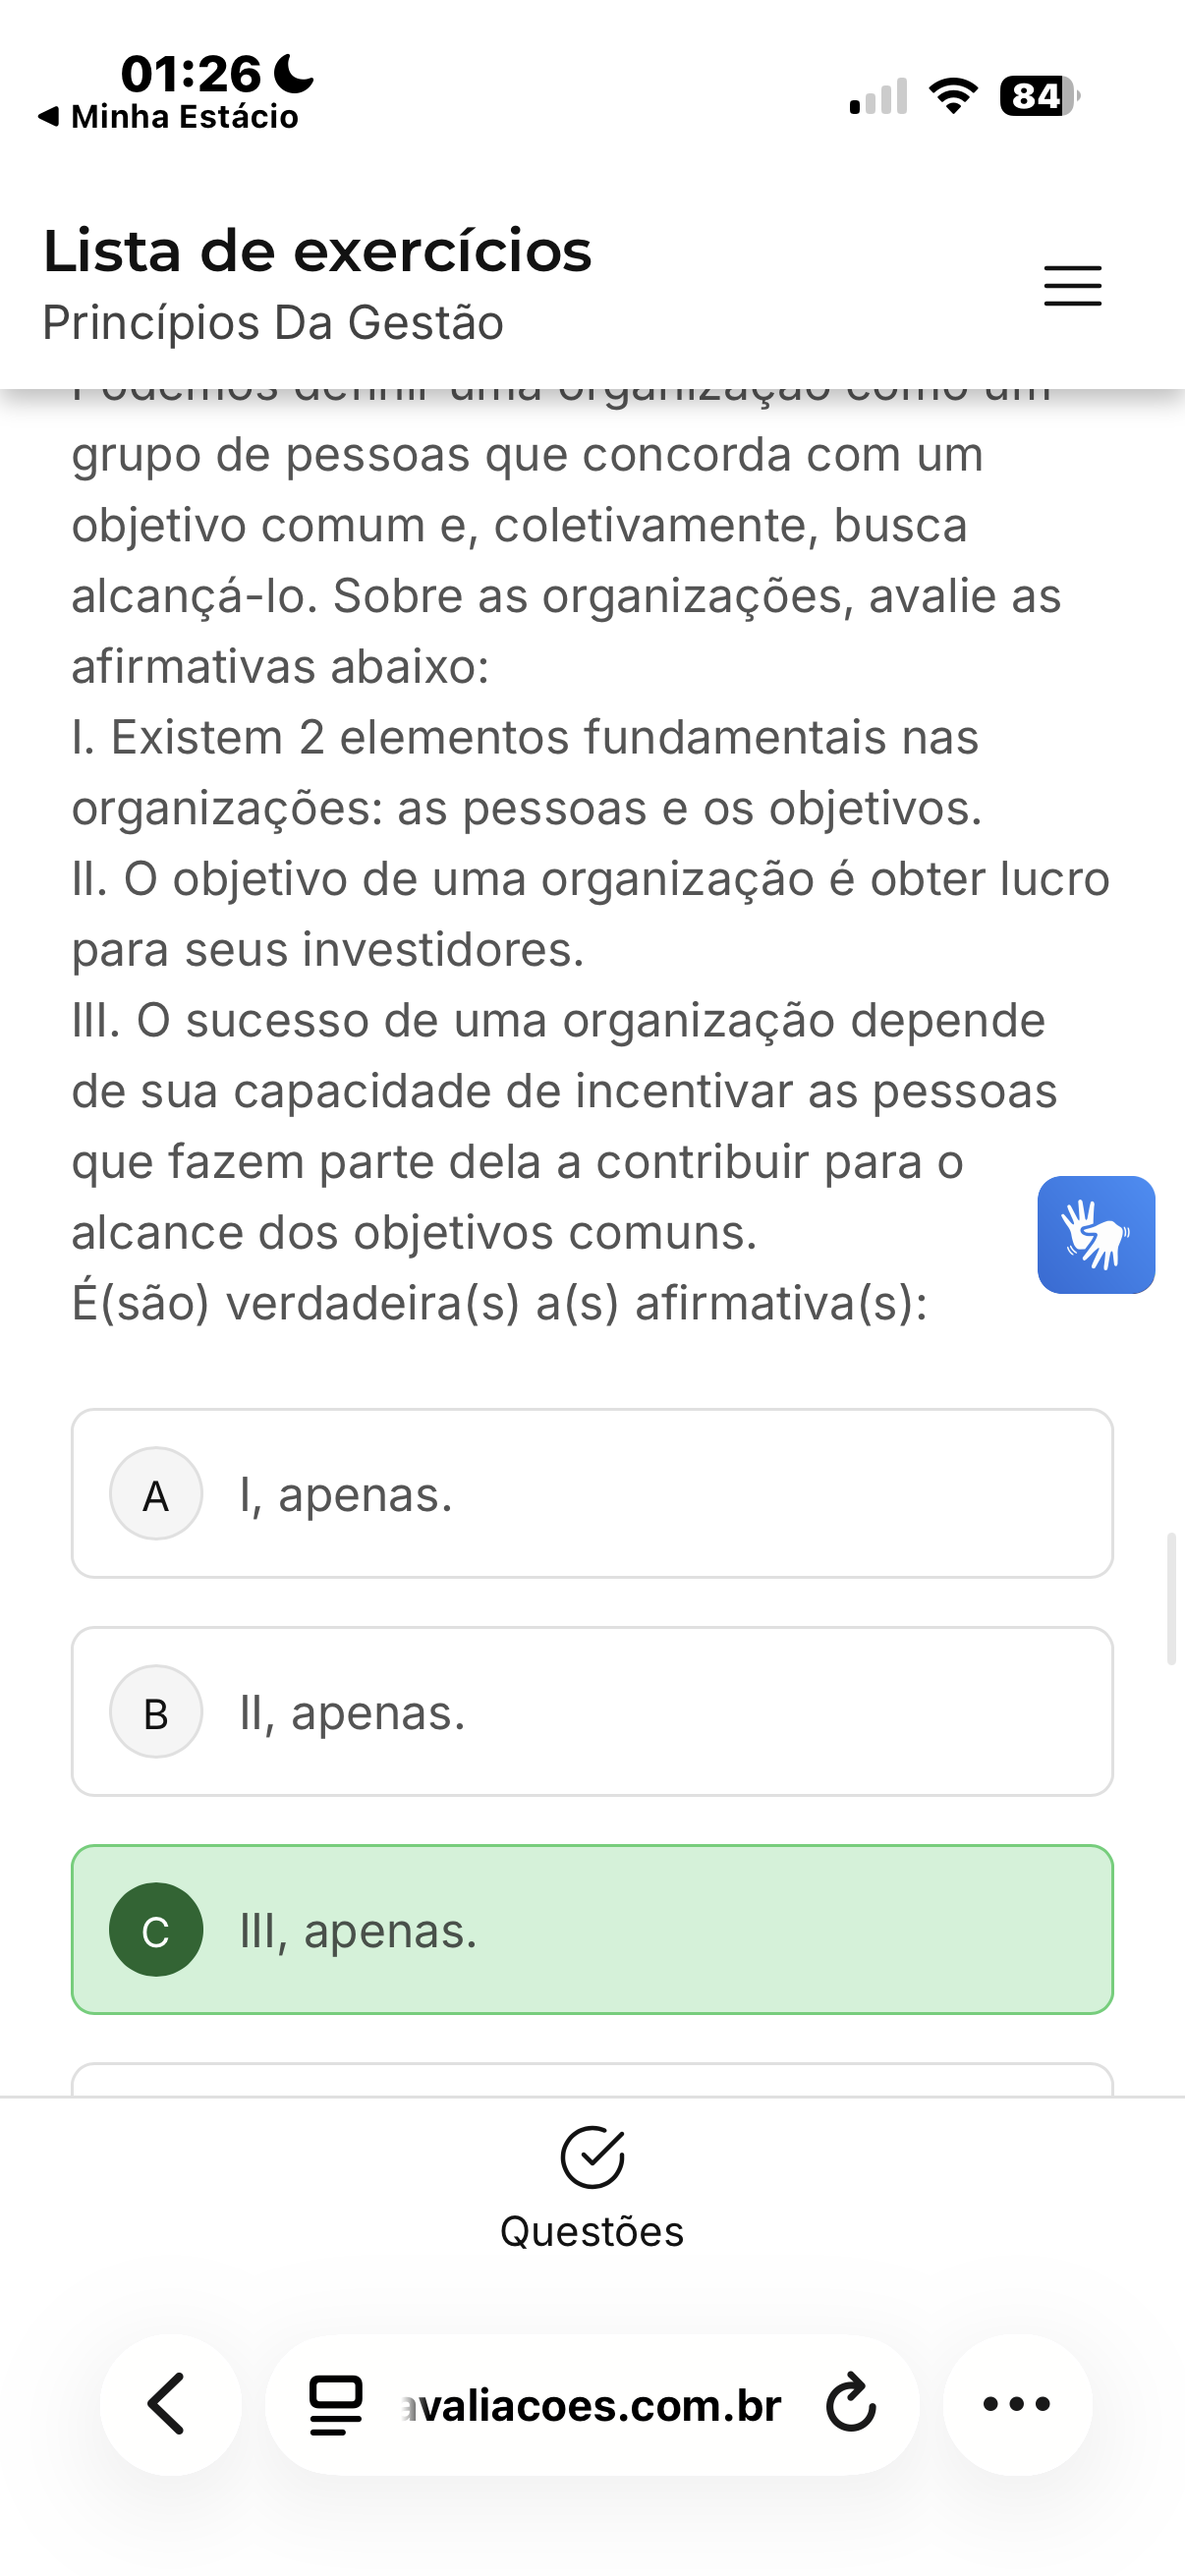Tap the avaliacoes.com.br address field
The height and width of the screenshot is (2576, 1185).
(x=592, y=2405)
